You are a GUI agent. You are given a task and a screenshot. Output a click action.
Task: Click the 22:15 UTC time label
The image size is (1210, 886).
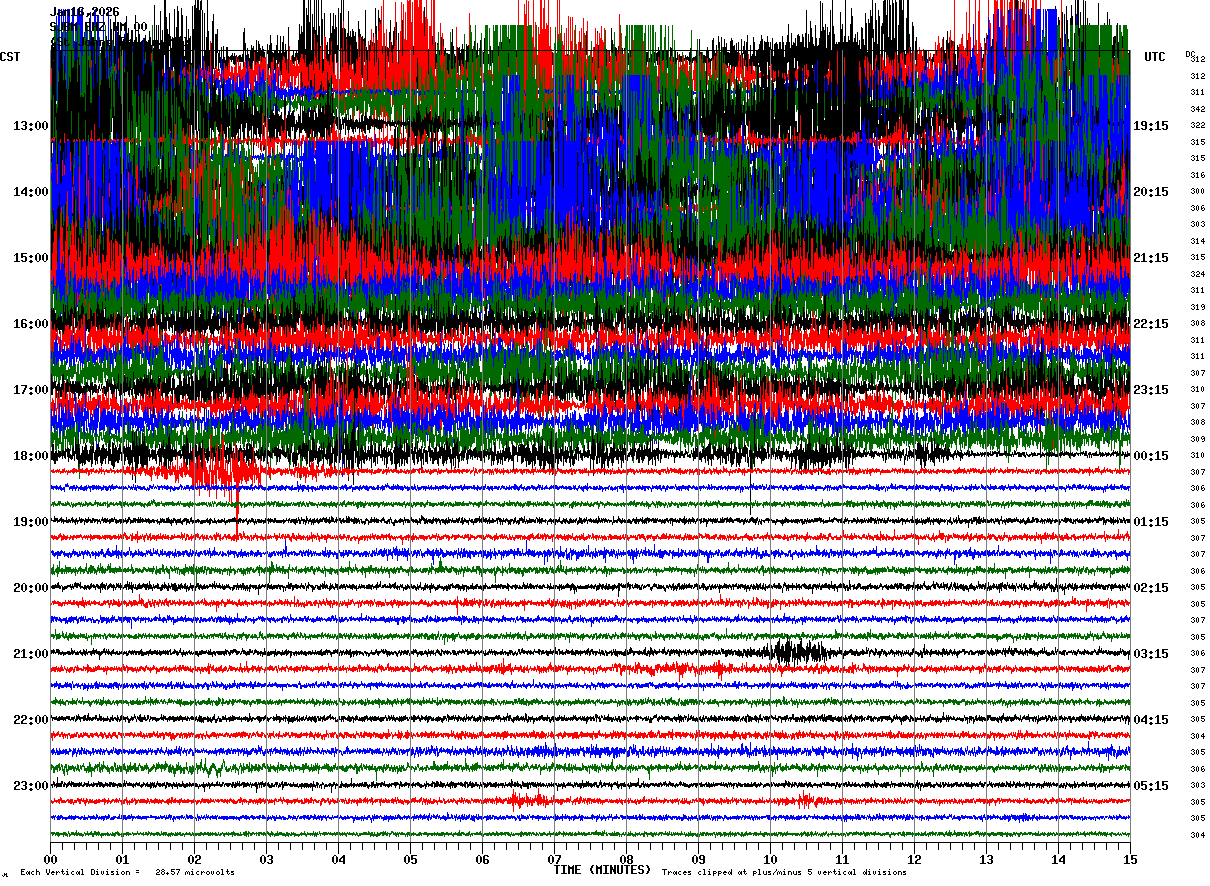pos(1151,324)
